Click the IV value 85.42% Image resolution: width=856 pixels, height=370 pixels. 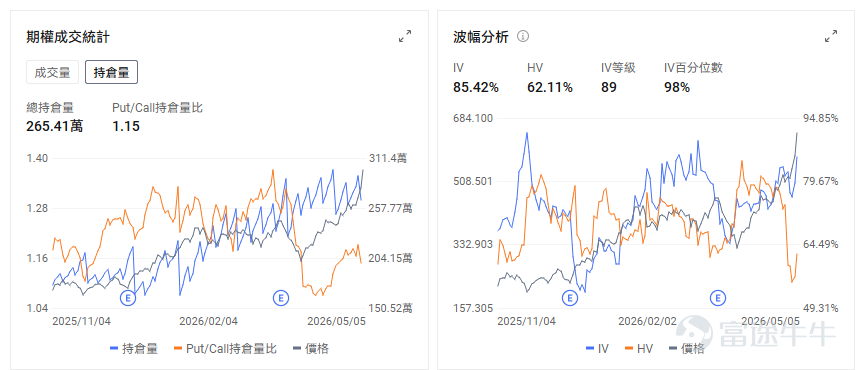(x=475, y=87)
